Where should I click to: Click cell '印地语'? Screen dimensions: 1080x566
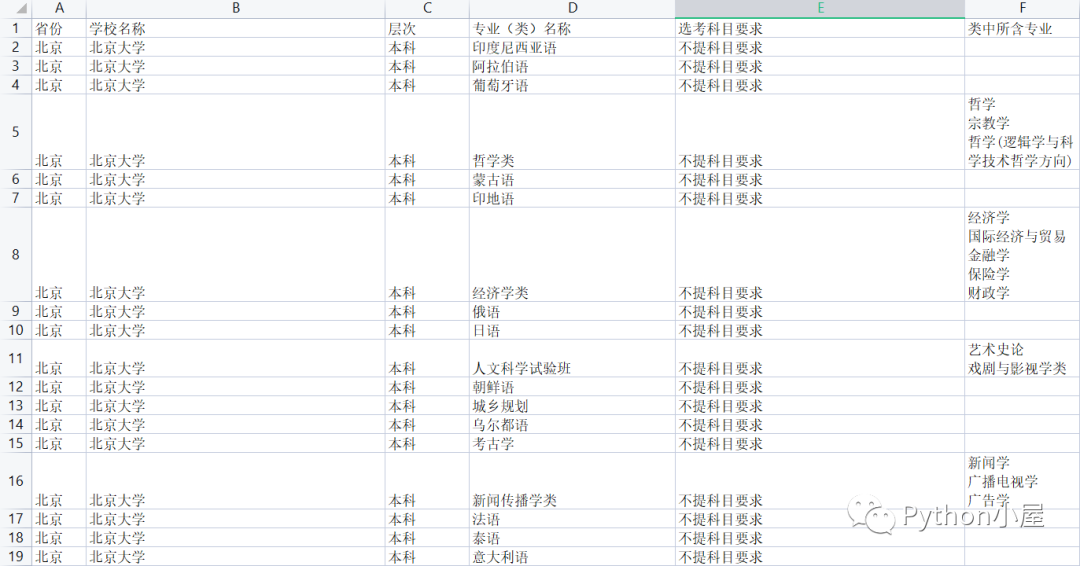[572, 198]
